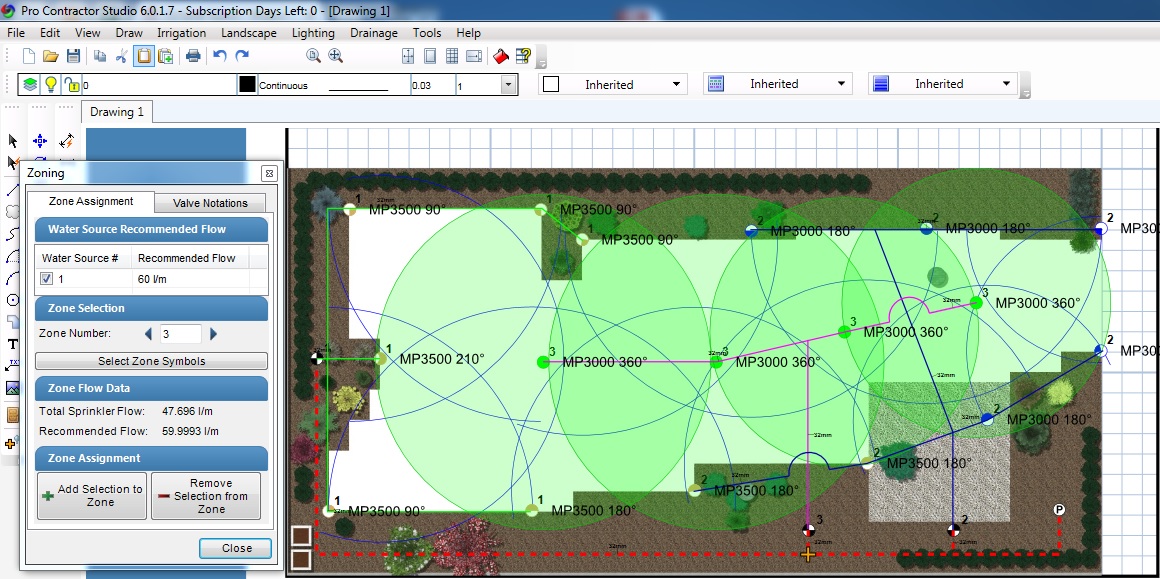Click the black layer color swatch
Viewport: 1160px width, 579px height.
tap(247, 85)
